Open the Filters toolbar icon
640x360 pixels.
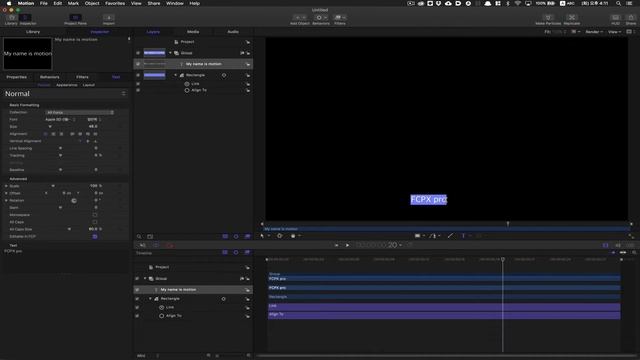coord(340,19)
